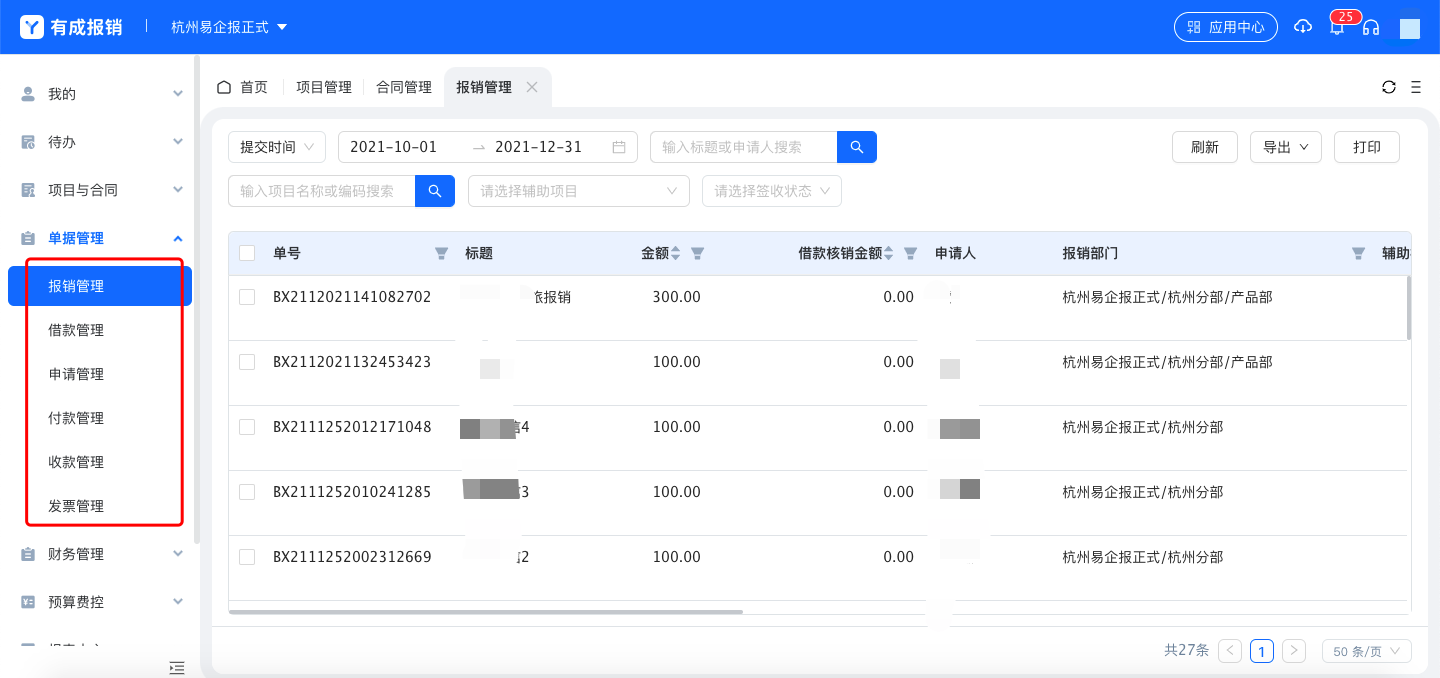The image size is (1440, 678).
Task: Open the 请选择辅助项目 dropdown
Action: coord(579,191)
